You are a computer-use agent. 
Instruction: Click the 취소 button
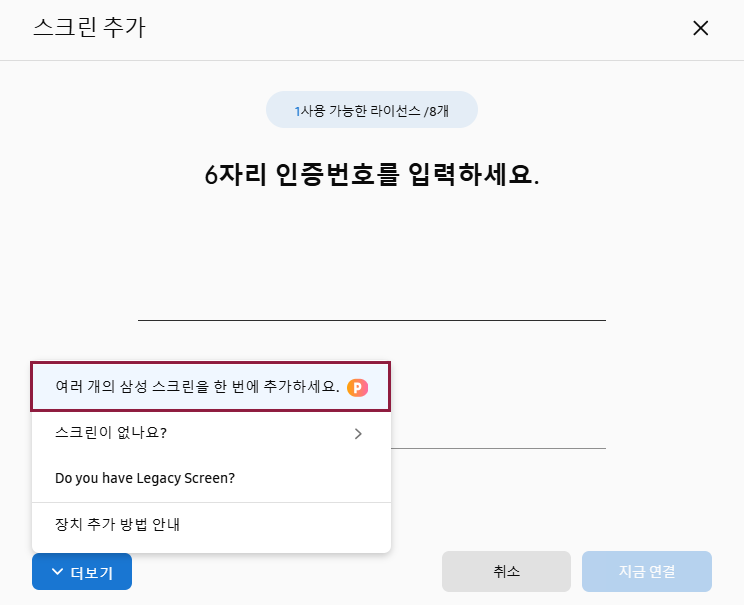pyautogui.click(x=506, y=571)
